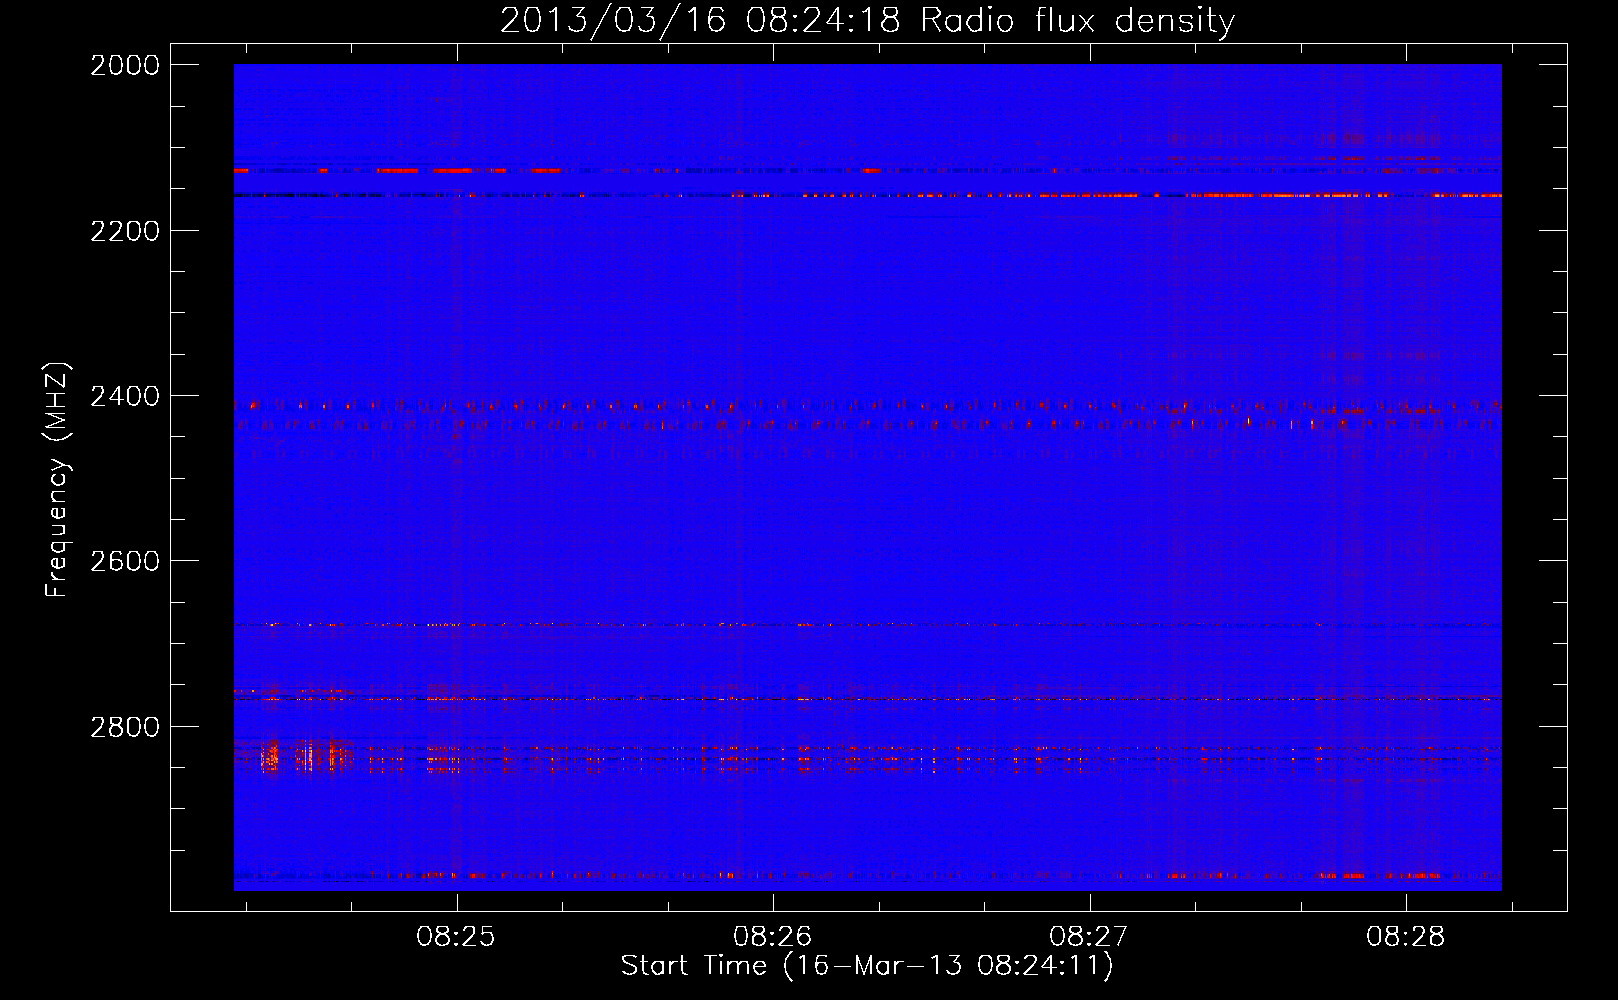Click the 2800 frequency tick label
This screenshot has width=1618, height=1000.
125,726
